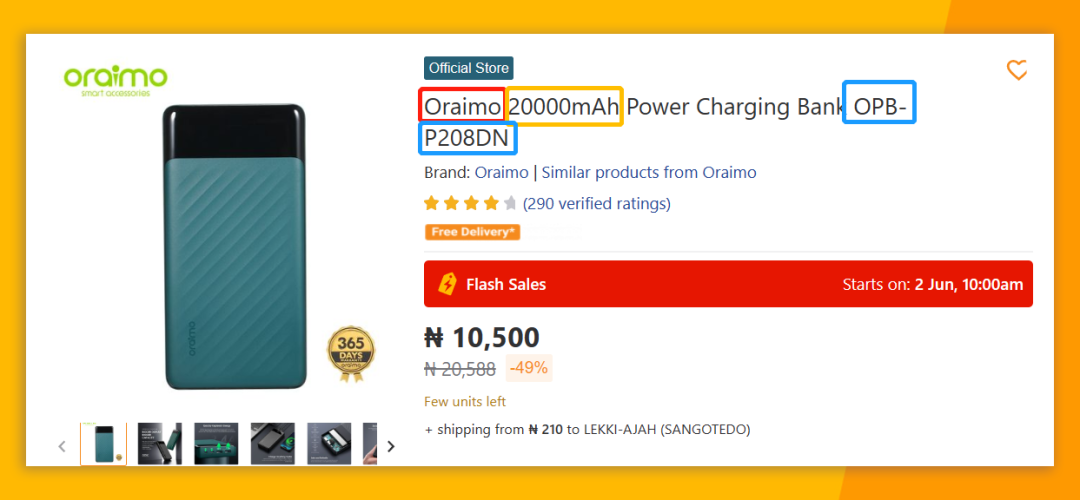Select the first green power bank thumbnail
This screenshot has height=500, width=1080.
(x=103, y=444)
